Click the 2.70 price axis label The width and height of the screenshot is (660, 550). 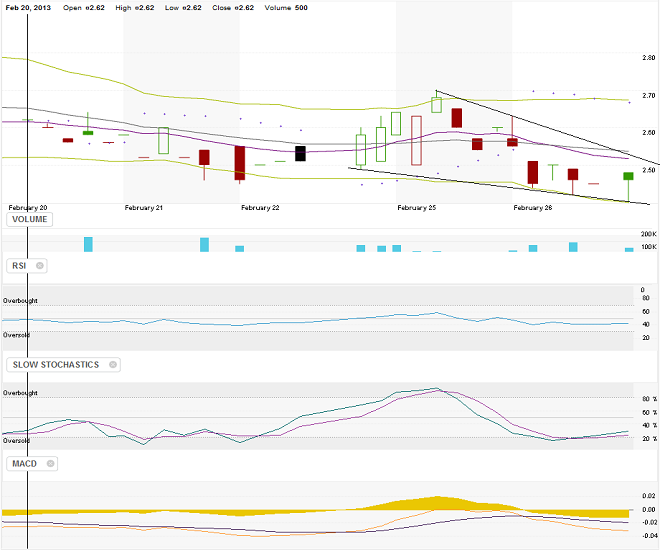click(x=648, y=96)
